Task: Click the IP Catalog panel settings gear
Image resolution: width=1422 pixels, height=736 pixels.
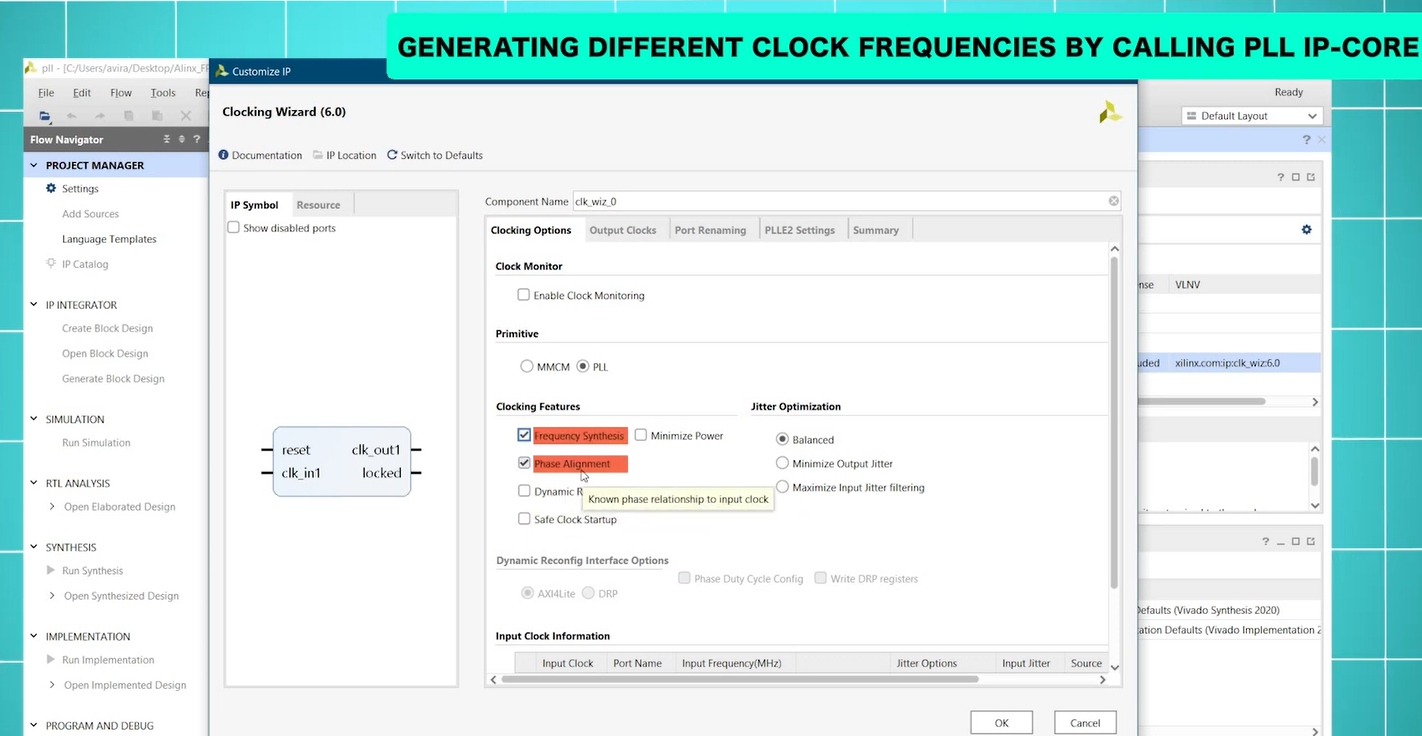Action: pos(1306,230)
